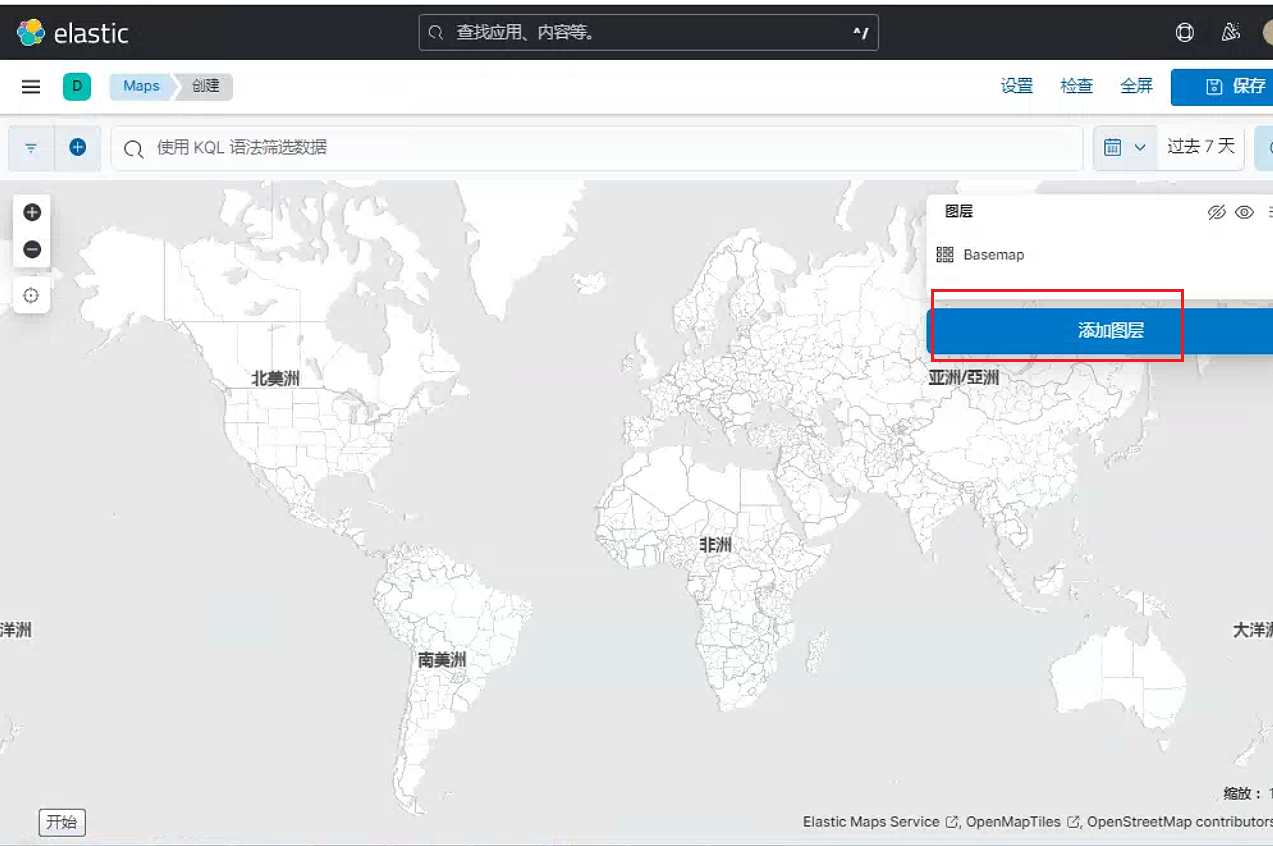This screenshot has width=1273, height=846.
Task: Open 设置 in the top menu
Action: pos(1017,86)
